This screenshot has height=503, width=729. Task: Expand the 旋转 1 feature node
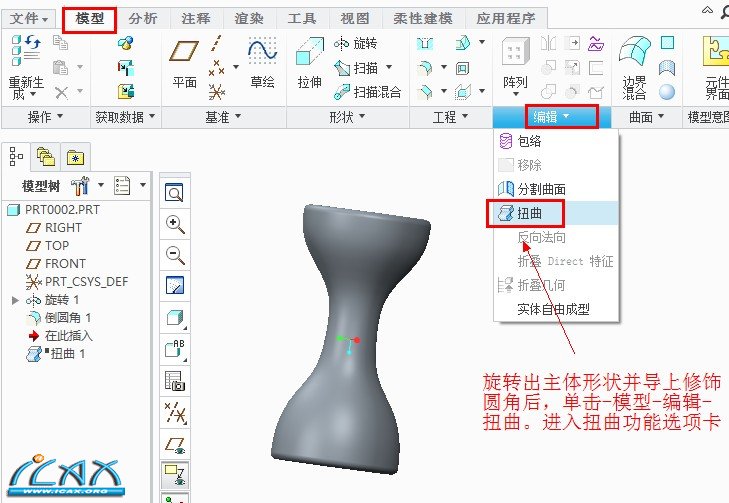(15, 300)
